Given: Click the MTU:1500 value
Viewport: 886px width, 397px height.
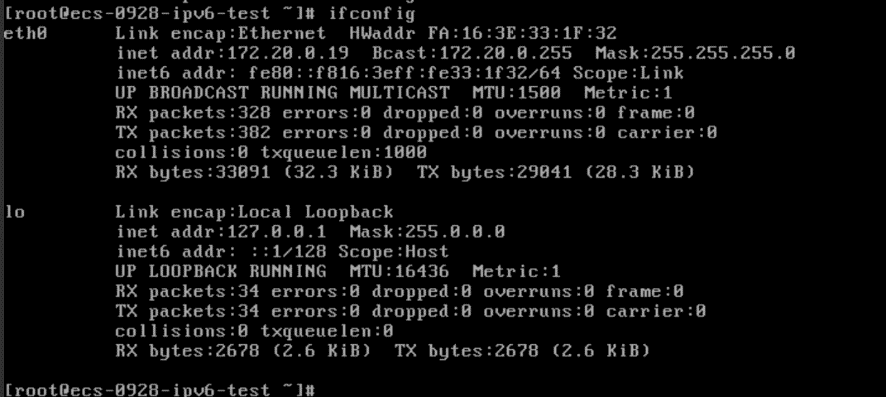Looking at the screenshot, I should [x=516, y=93].
